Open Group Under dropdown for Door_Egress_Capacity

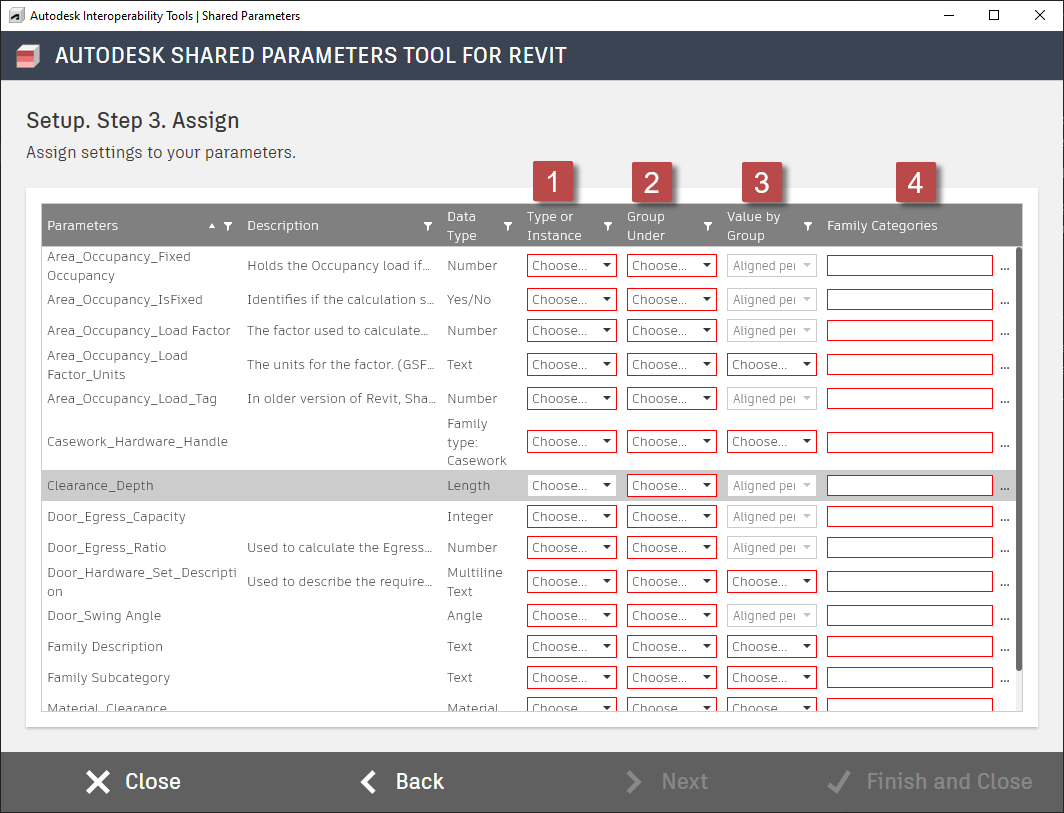pyautogui.click(x=672, y=516)
